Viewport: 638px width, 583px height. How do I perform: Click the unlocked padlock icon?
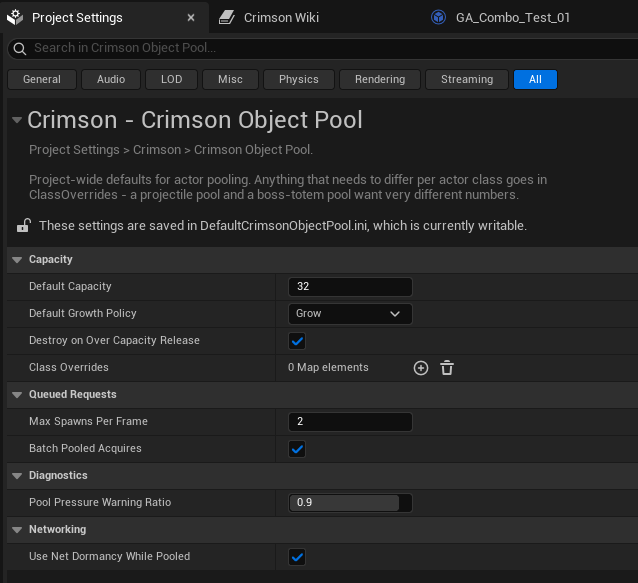click(x=24, y=225)
